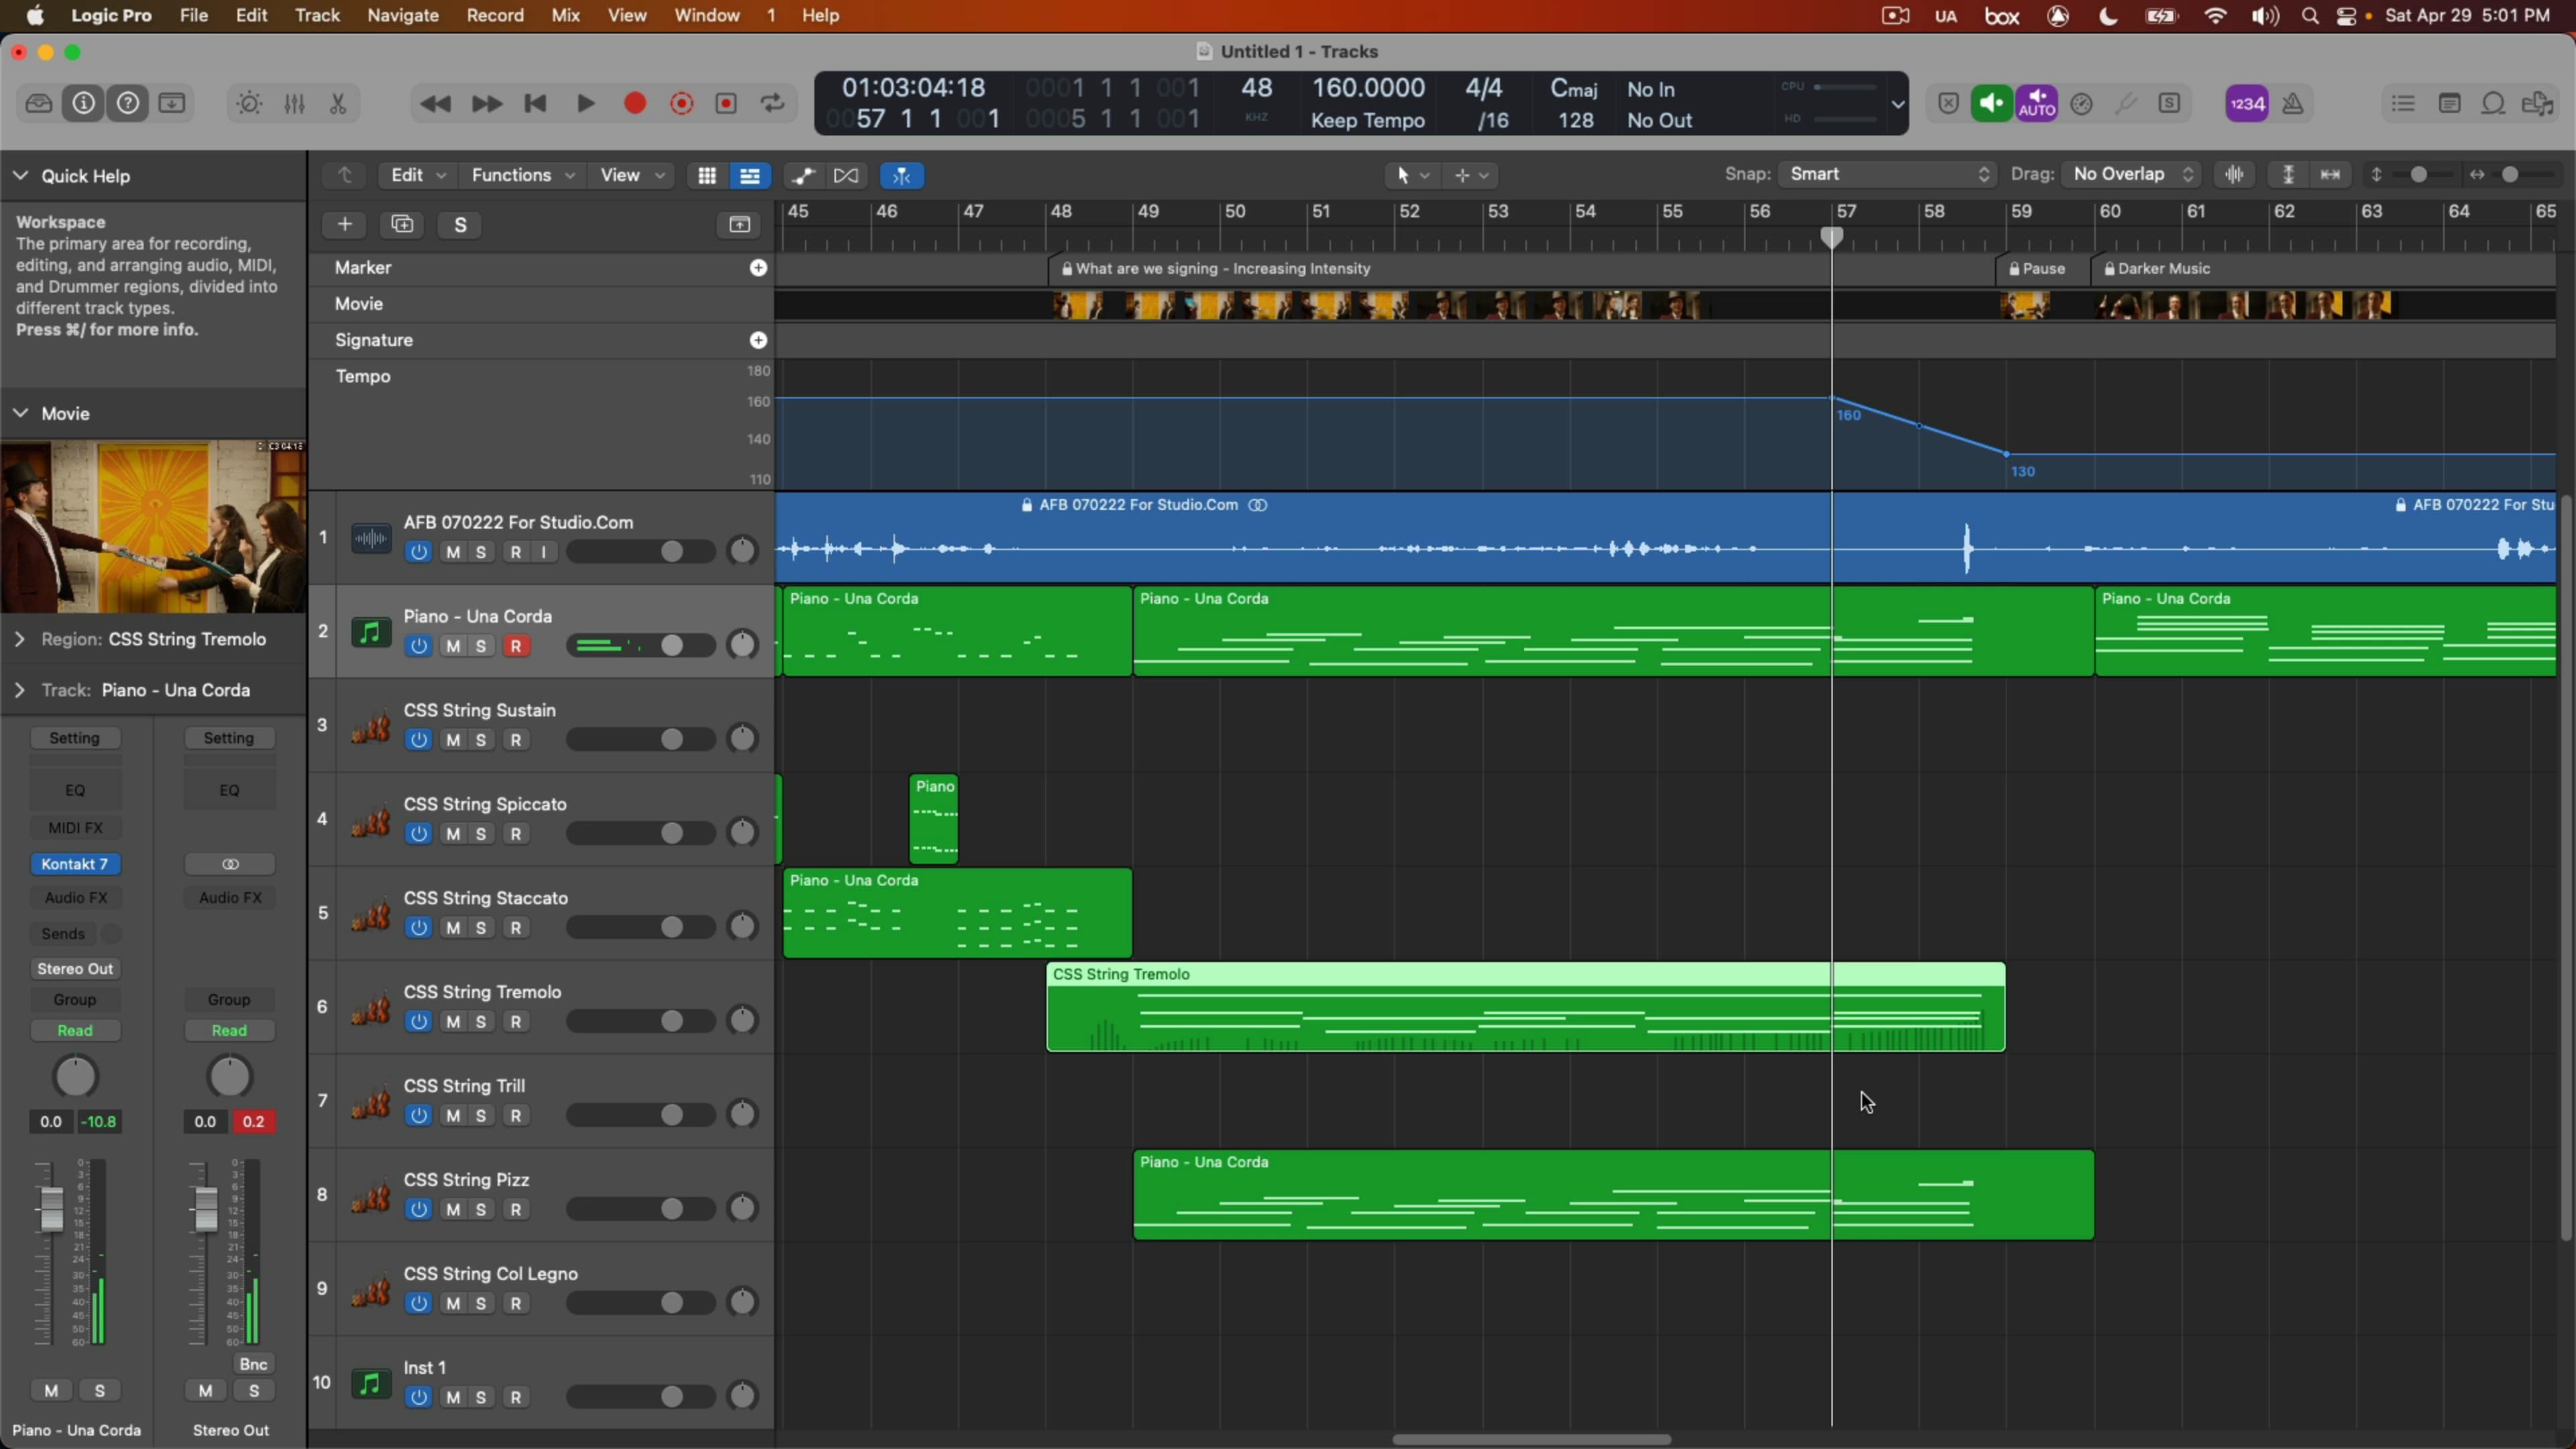The height and width of the screenshot is (1449, 2576).
Task: Open the Drag mode dropdown set to No Overlap
Action: (x=2132, y=174)
